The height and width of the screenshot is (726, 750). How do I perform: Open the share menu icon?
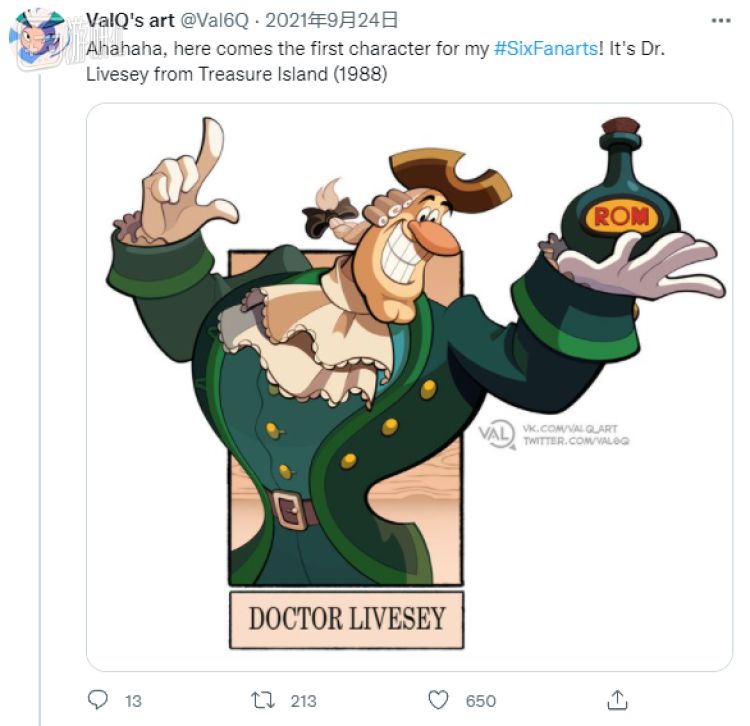pos(618,699)
